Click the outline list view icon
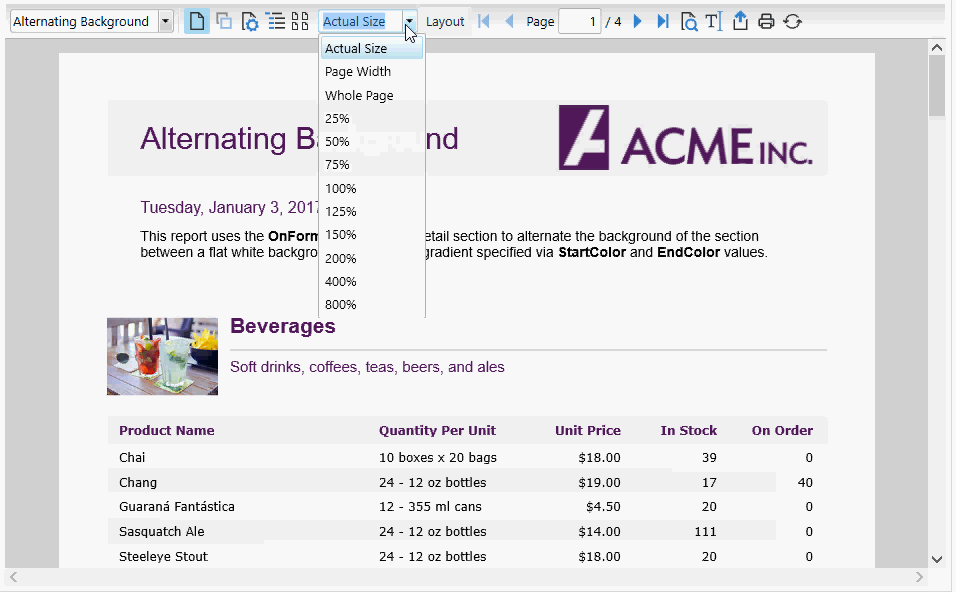 click(x=276, y=21)
